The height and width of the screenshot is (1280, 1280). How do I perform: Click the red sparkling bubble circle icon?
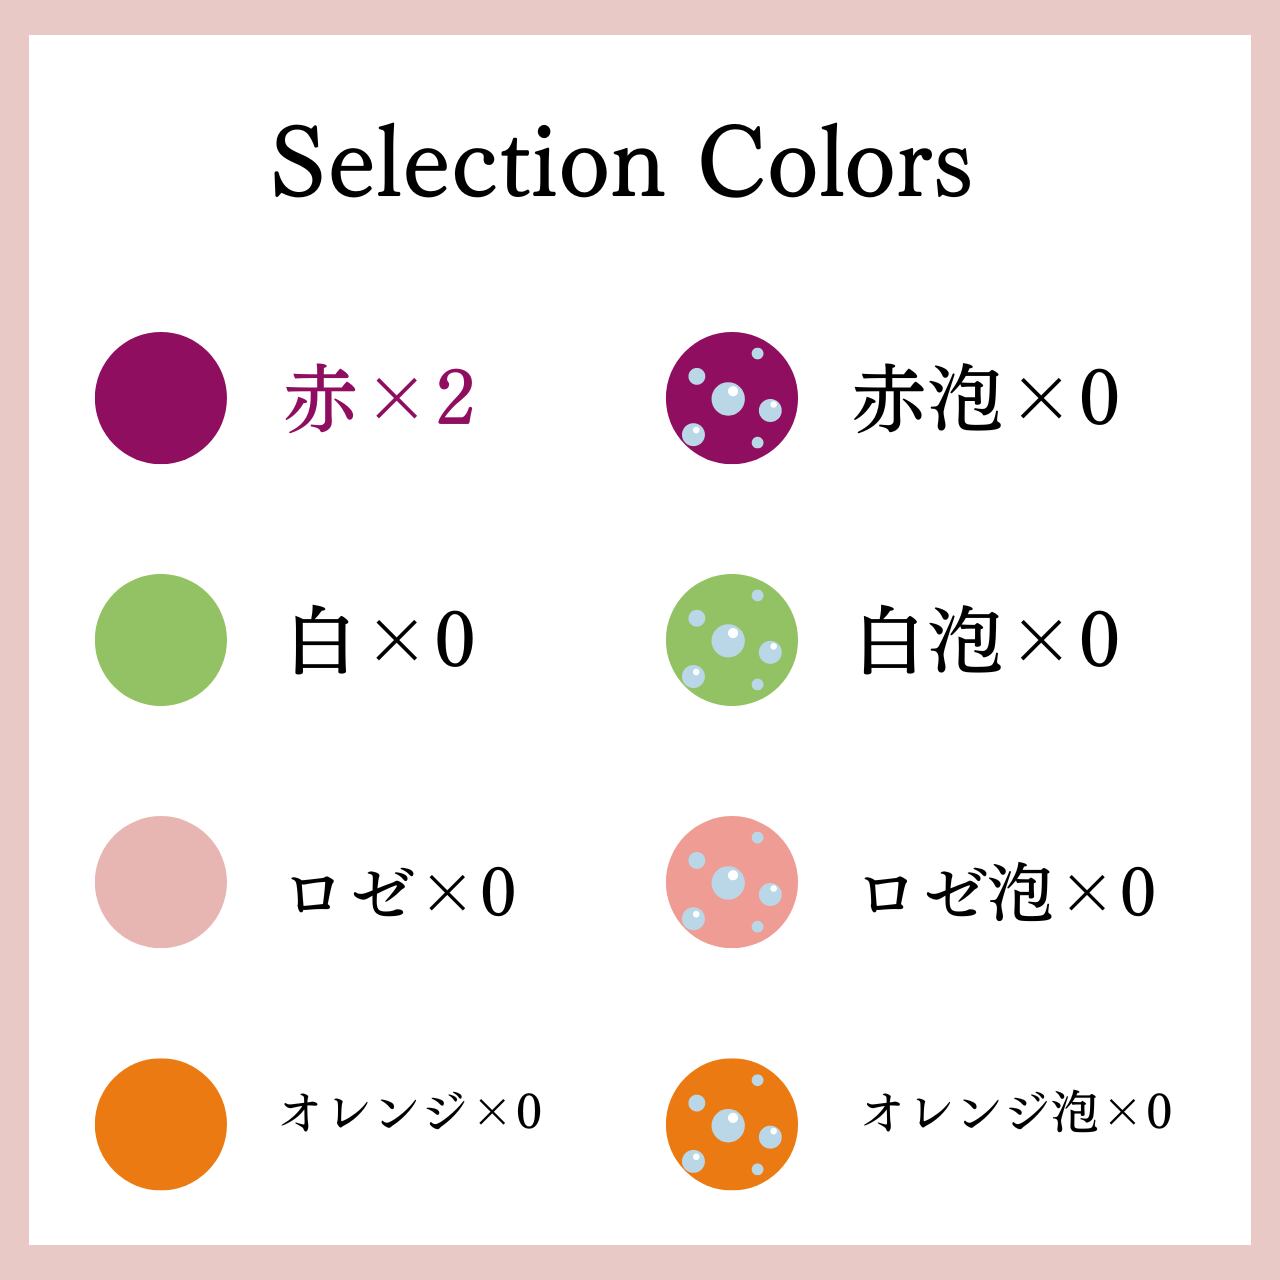click(732, 398)
